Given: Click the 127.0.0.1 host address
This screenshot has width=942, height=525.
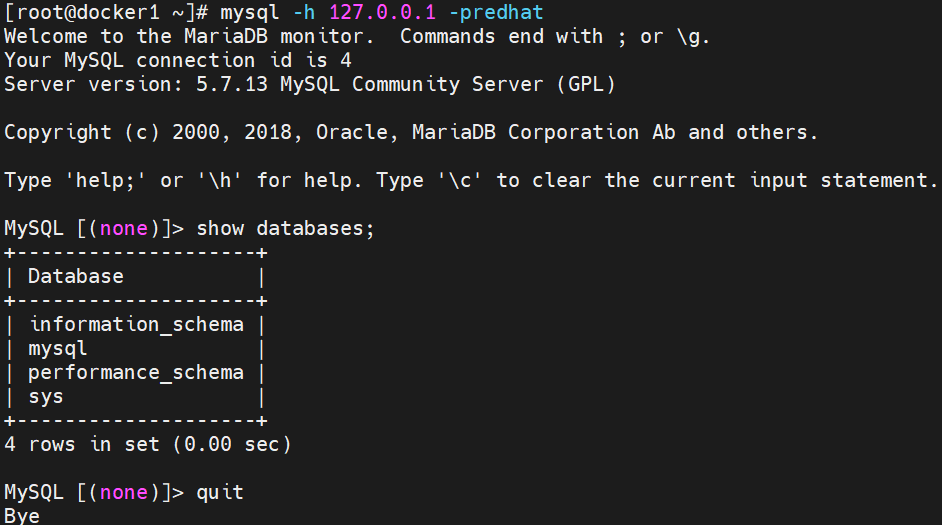Looking at the screenshot, I should pyautogui.click(x=382, y=12).
